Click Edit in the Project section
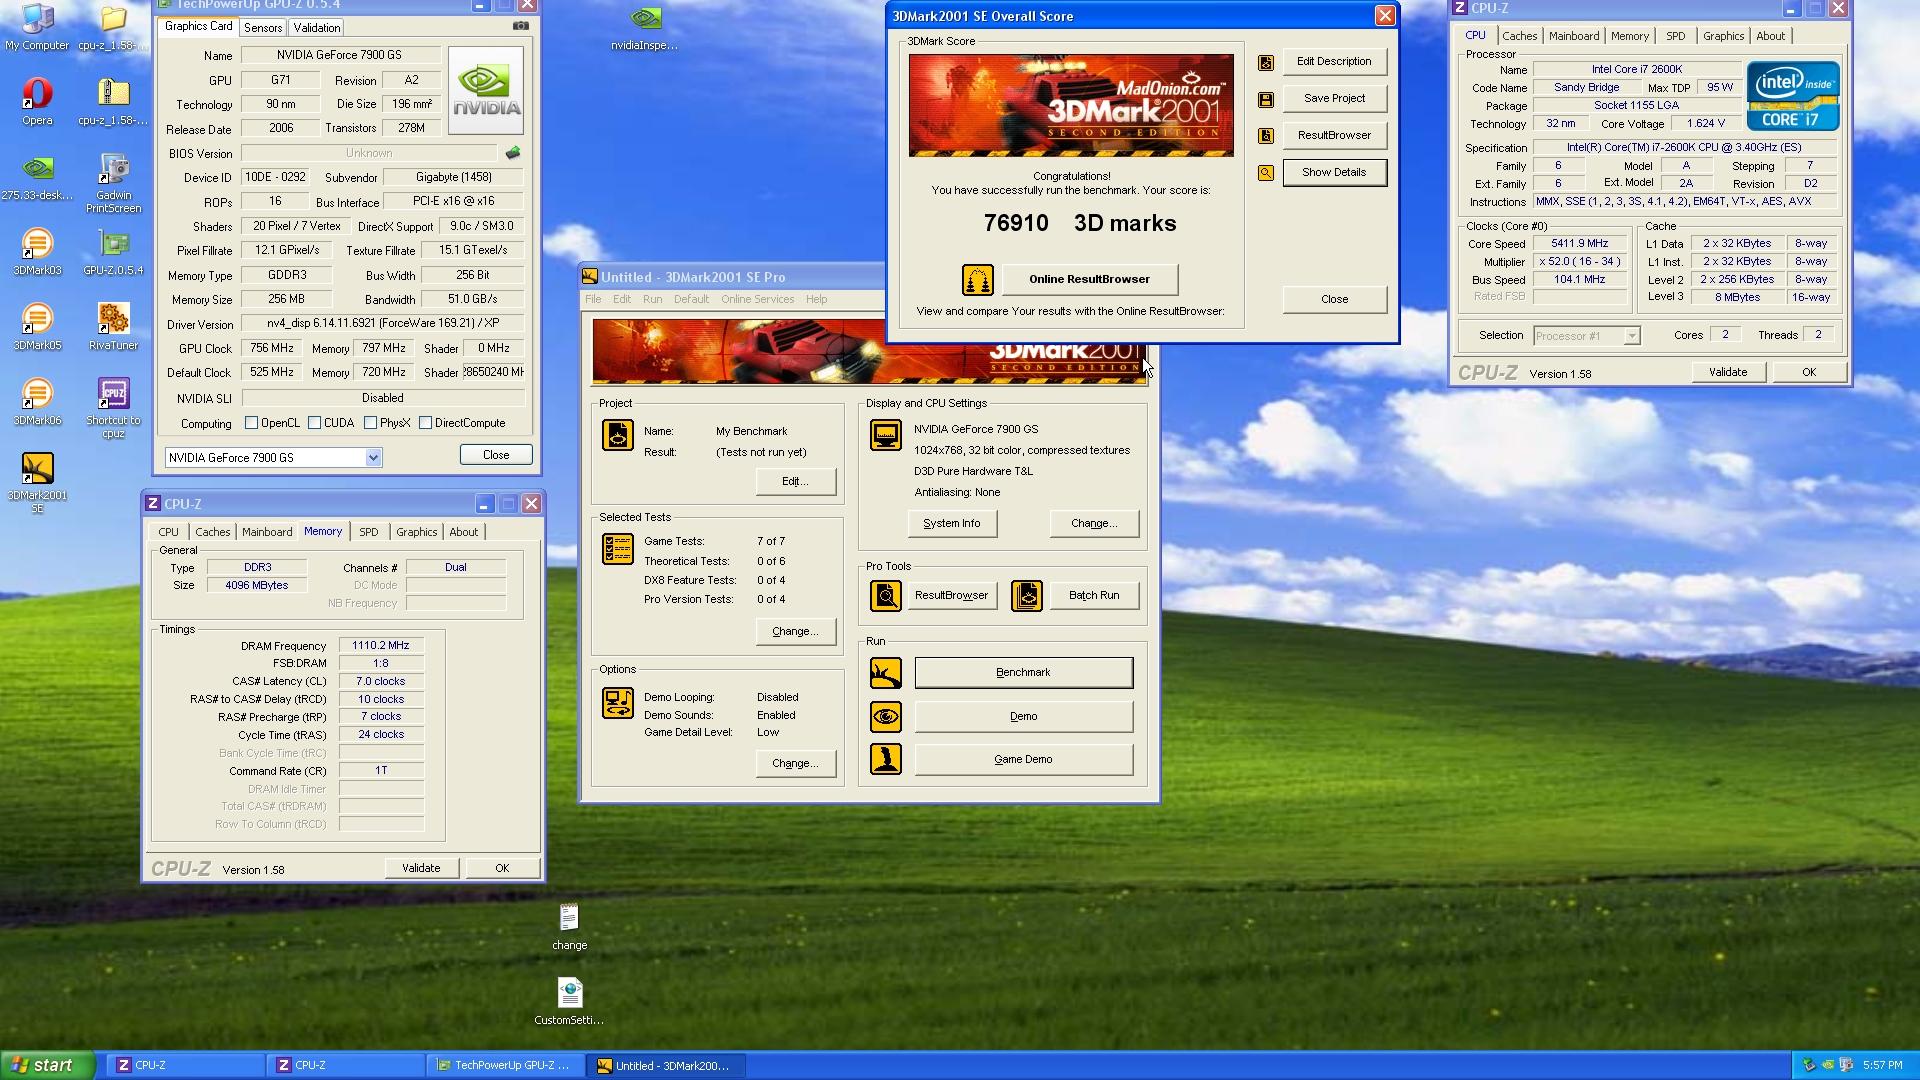This screenshot has width=1920, height=1080. (x=795, y=481)
